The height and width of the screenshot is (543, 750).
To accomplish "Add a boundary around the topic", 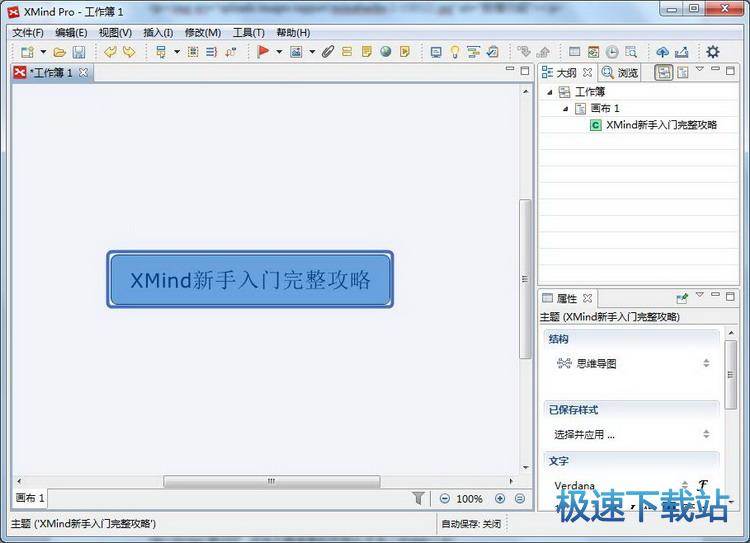I will pyautogui.click(x=193, y=52).
